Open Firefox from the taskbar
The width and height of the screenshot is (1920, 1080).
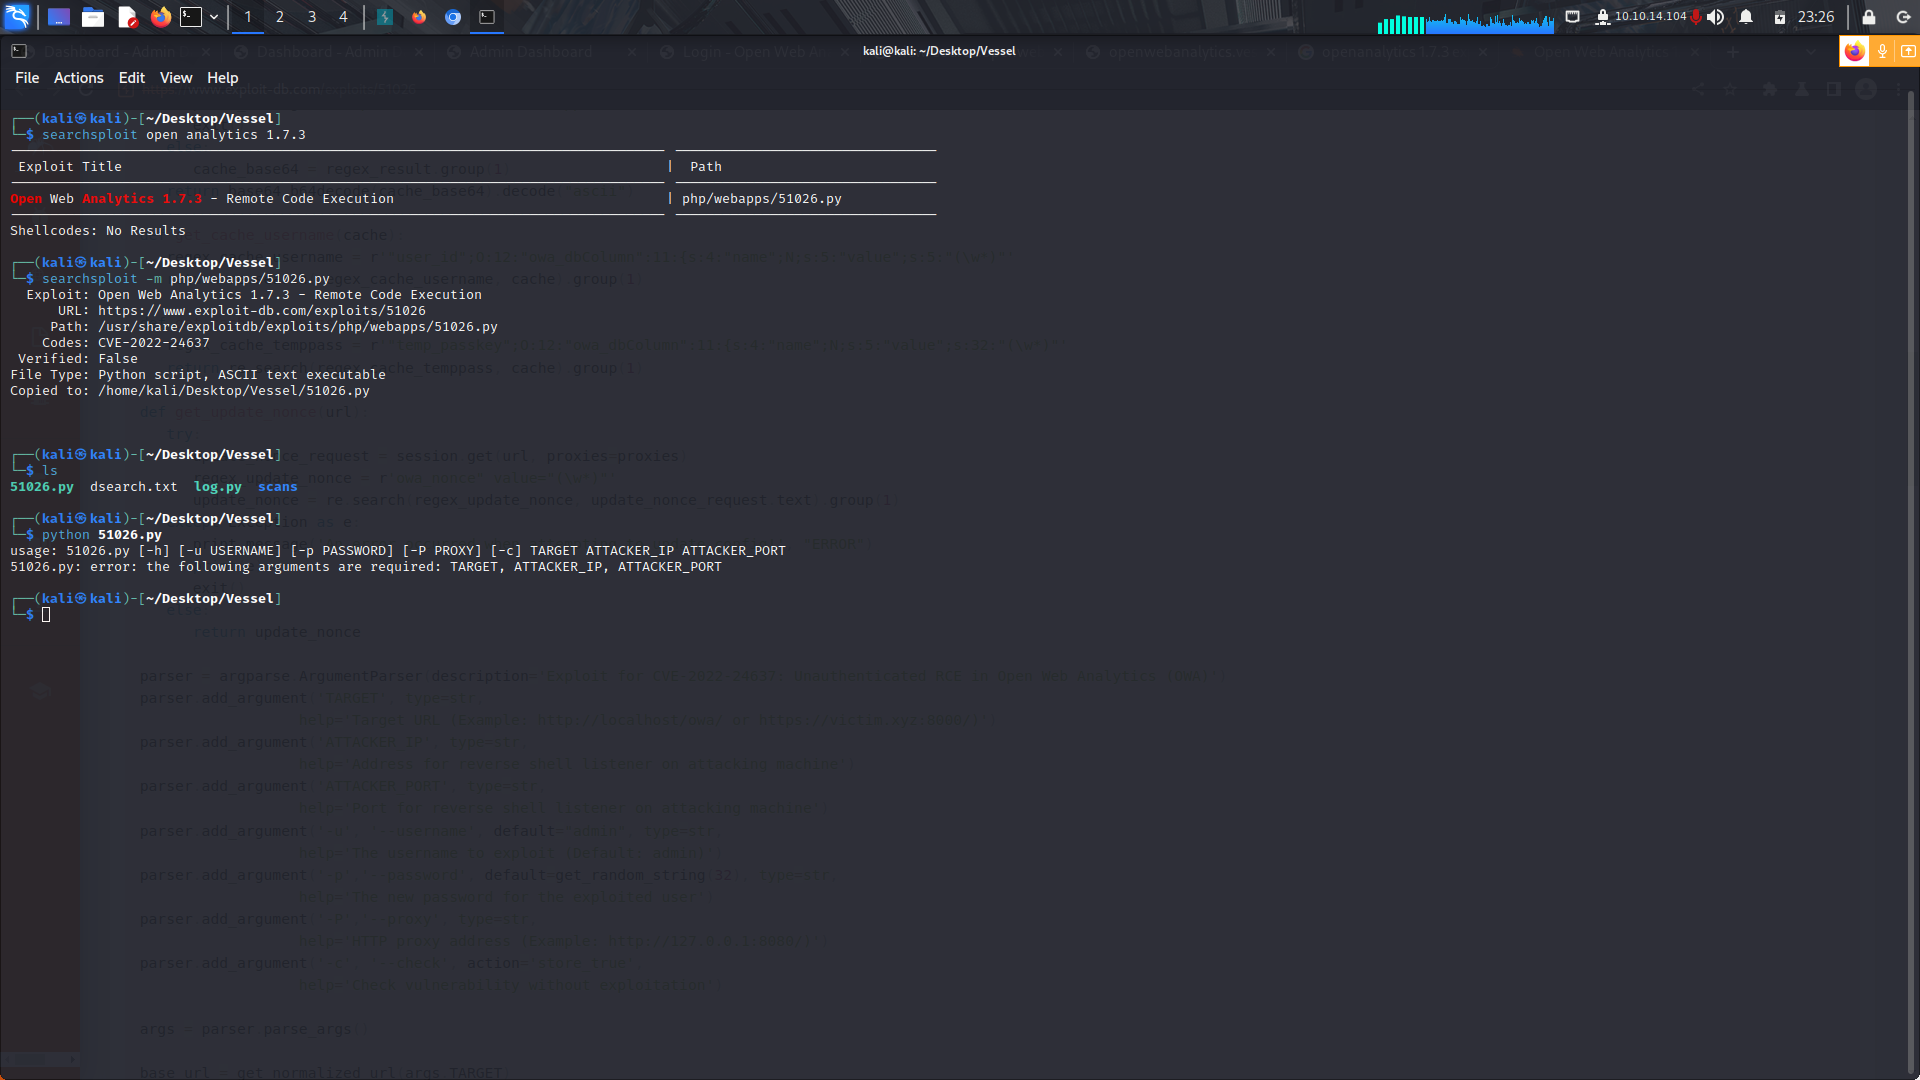pyautogui.click(x=160, y=17)
